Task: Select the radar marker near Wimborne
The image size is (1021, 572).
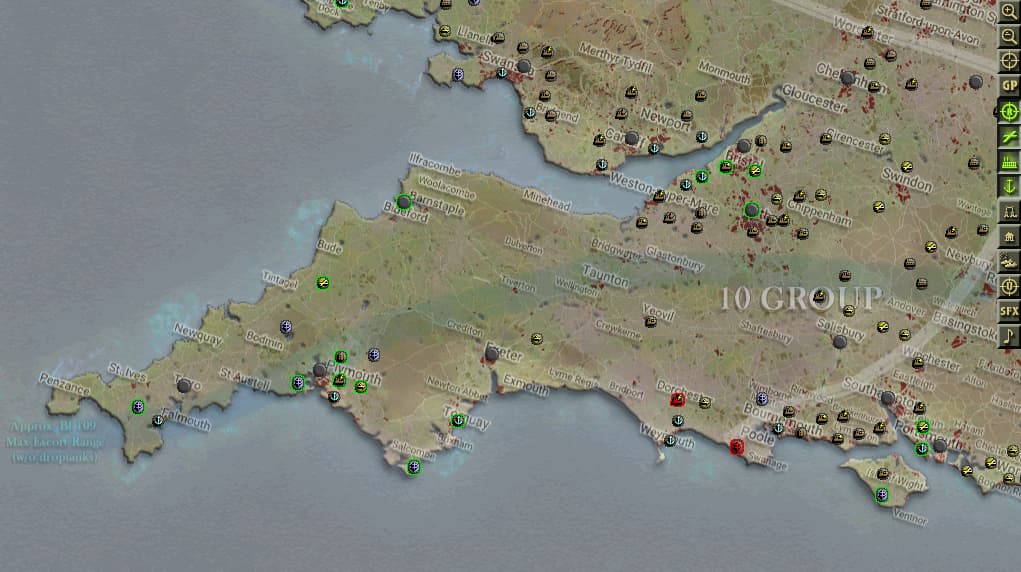Action: [762, 398]
